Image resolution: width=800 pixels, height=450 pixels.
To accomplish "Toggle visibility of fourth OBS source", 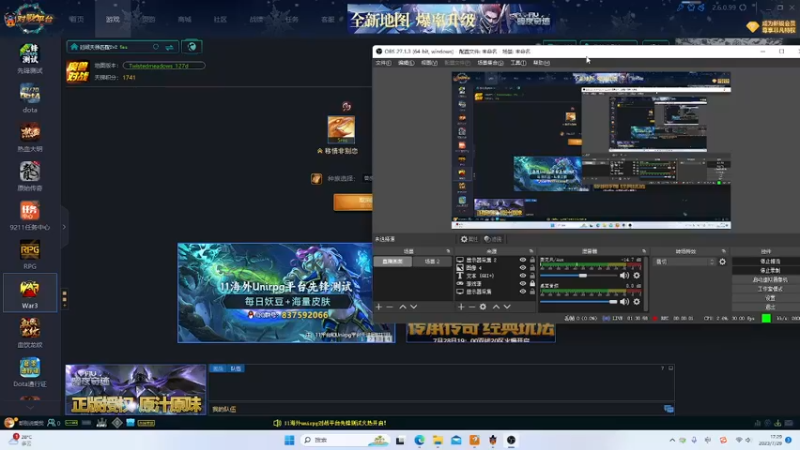I will [x=522, y=284].
